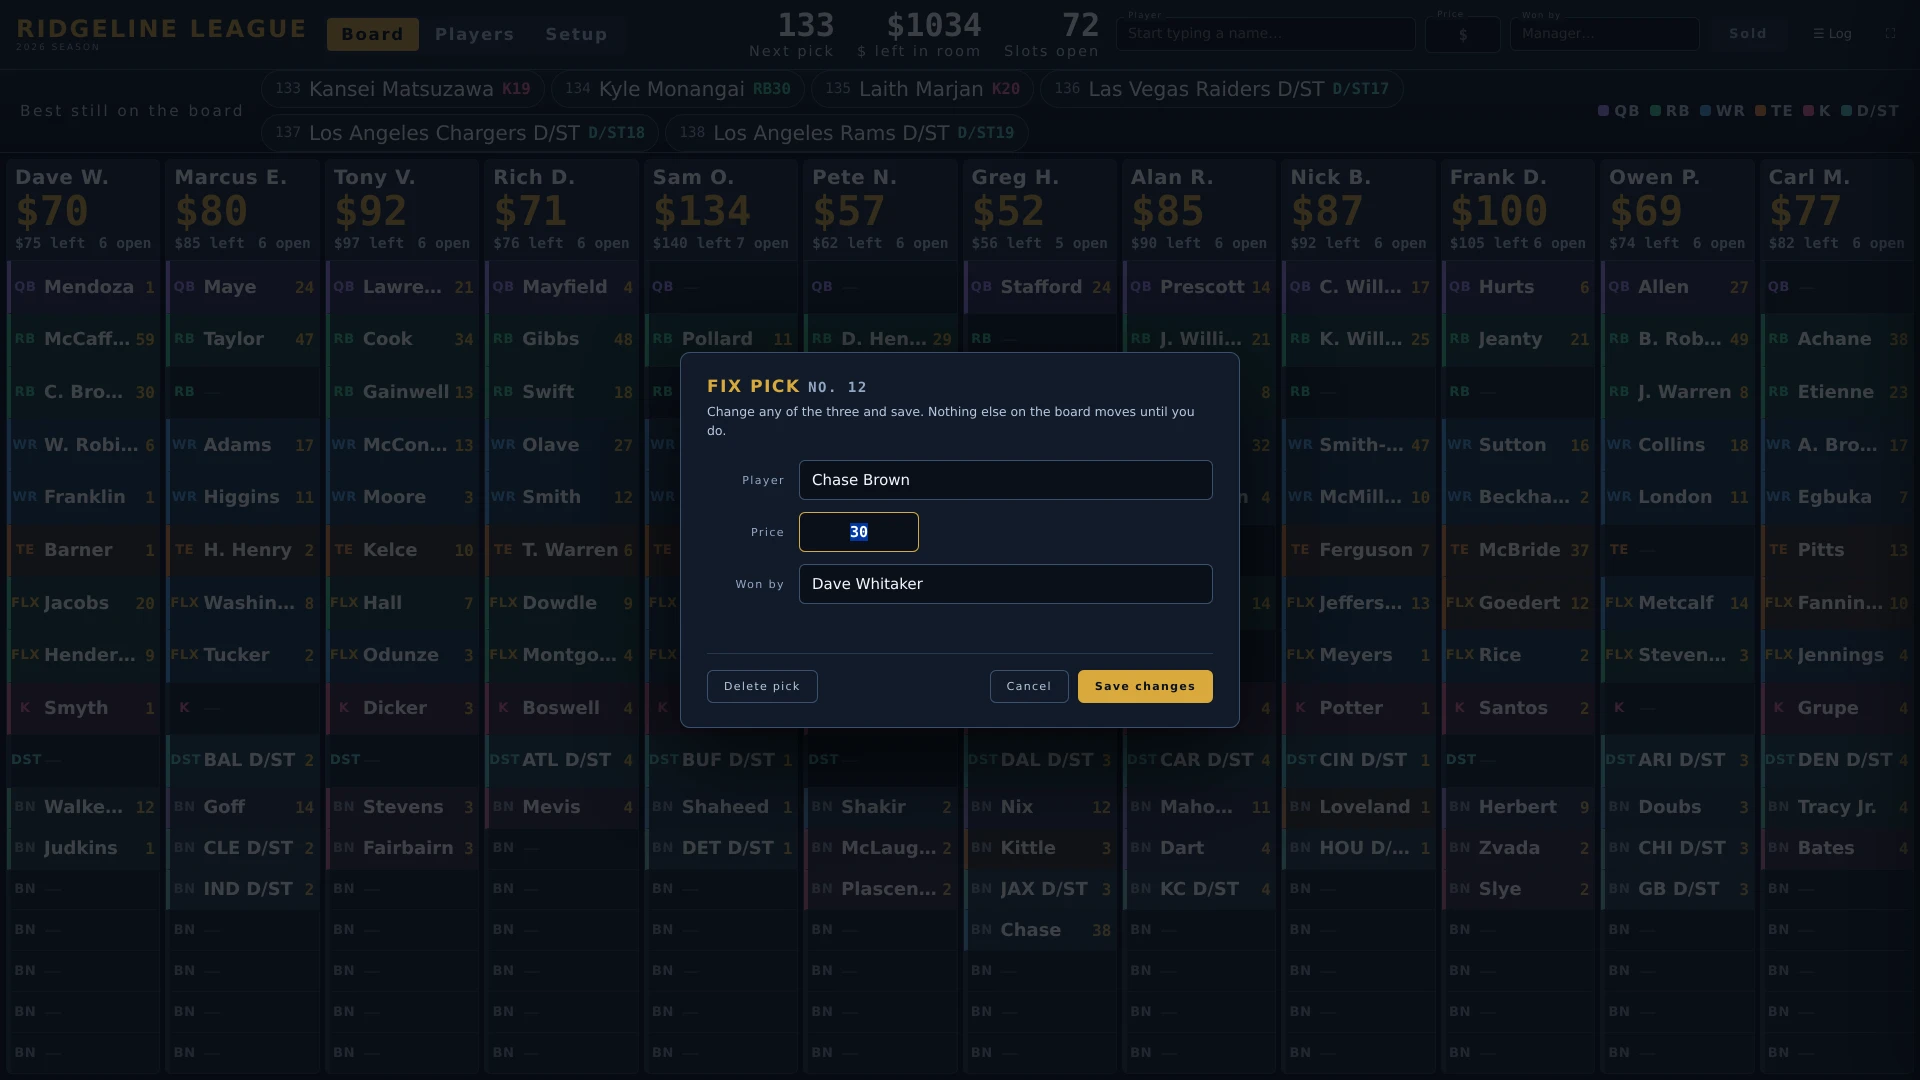
Task: Select the Grupe K pick
Action: pos(1837,708)
